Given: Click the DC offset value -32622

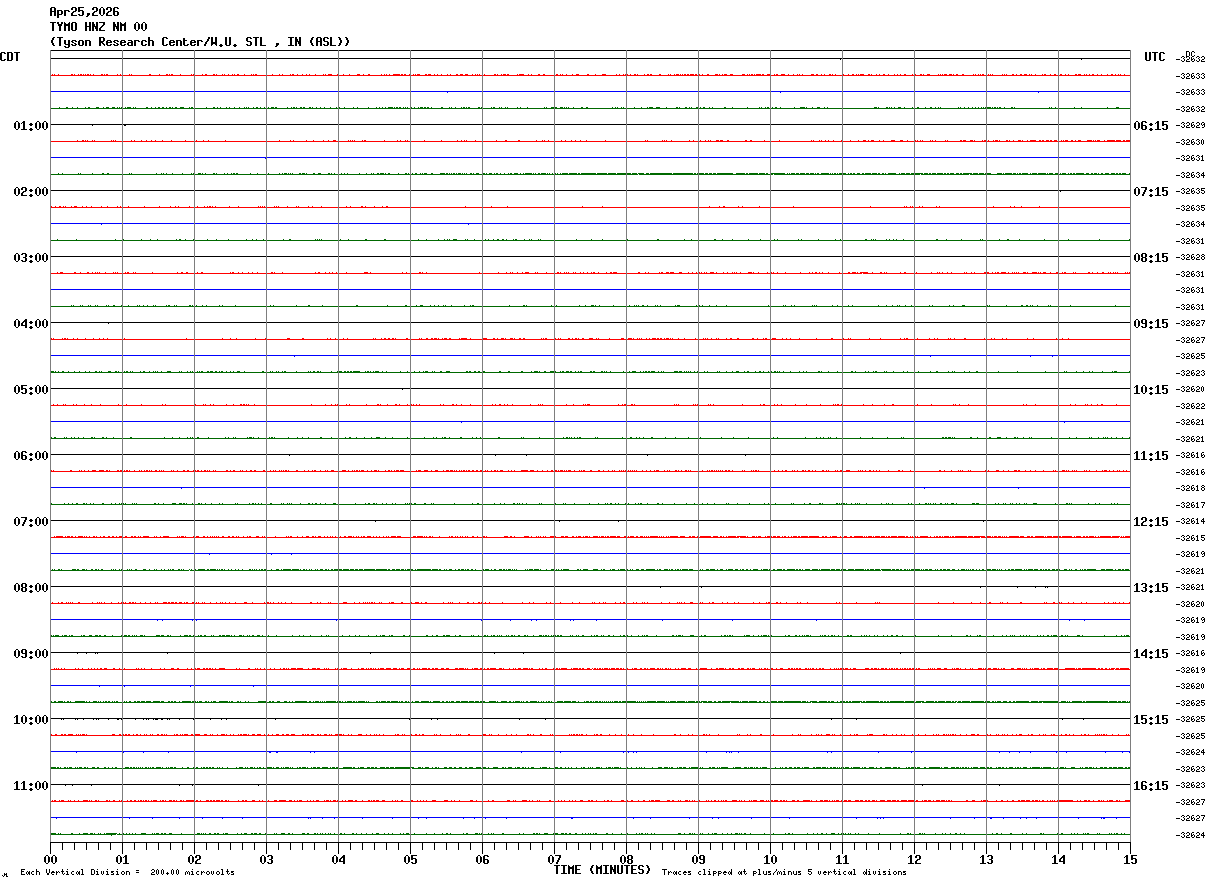Looking at the screenshot, I should (x=1191, y=406).
